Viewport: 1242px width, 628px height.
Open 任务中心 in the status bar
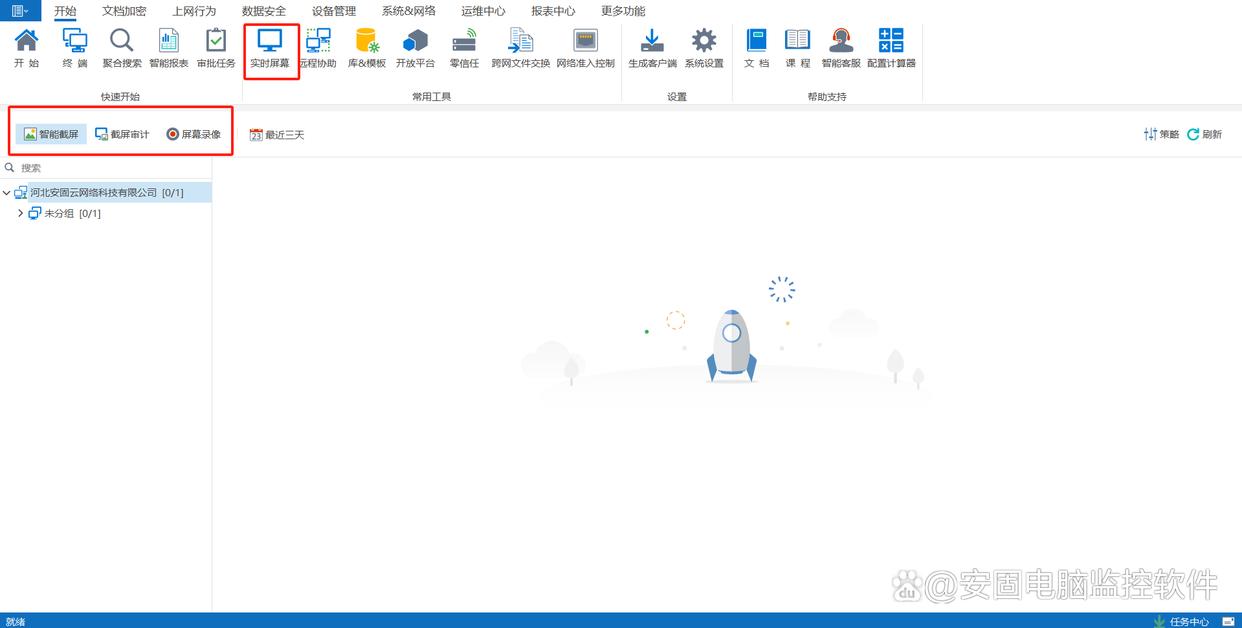tap(1181, 621)
